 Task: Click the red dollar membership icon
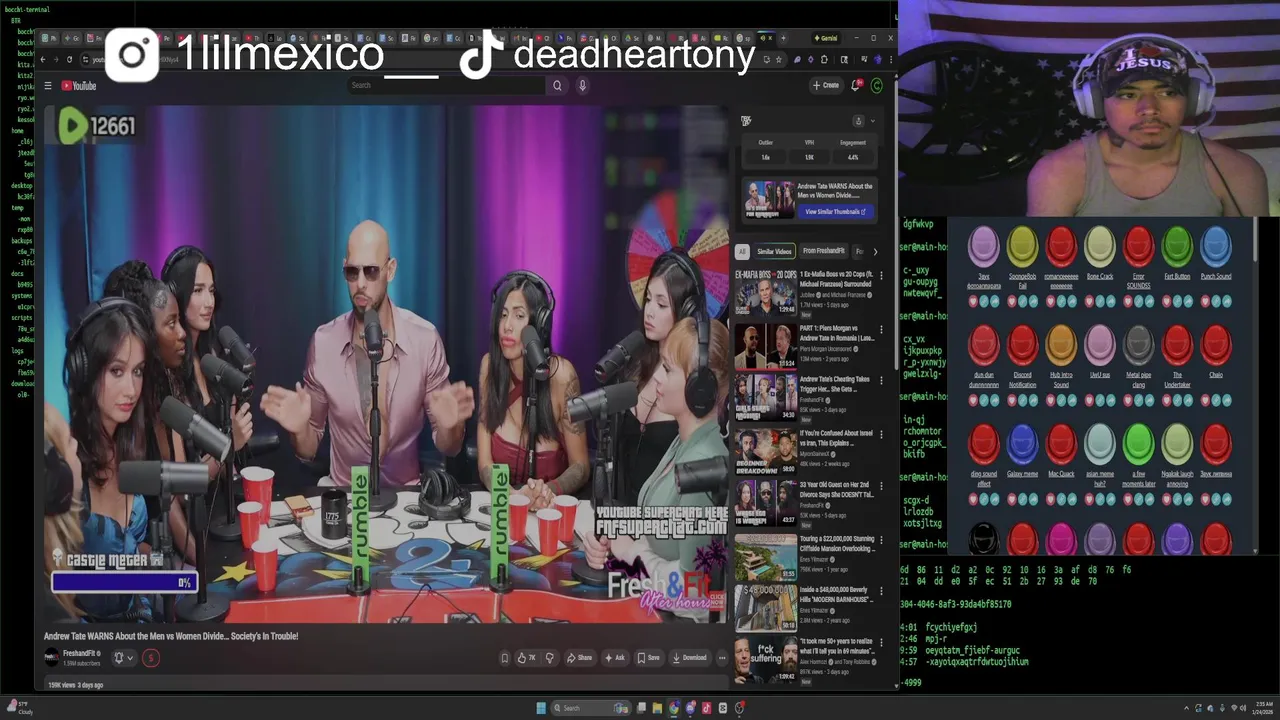click(x=151, y=658)
